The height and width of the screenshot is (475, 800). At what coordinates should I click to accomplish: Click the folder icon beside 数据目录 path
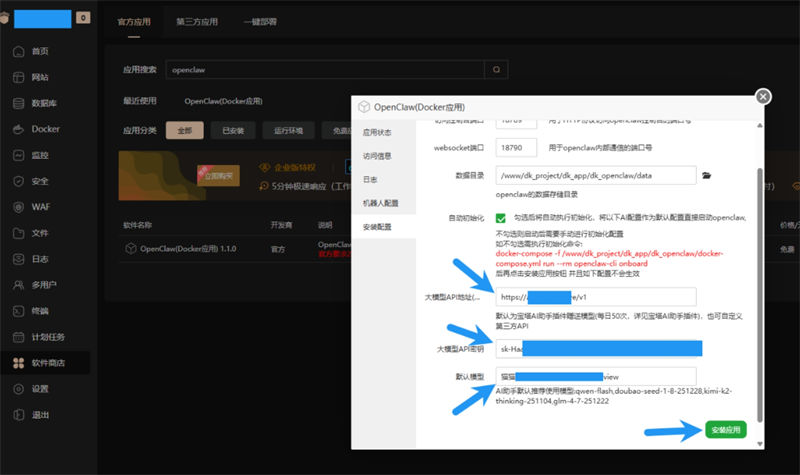click(706, 175)
